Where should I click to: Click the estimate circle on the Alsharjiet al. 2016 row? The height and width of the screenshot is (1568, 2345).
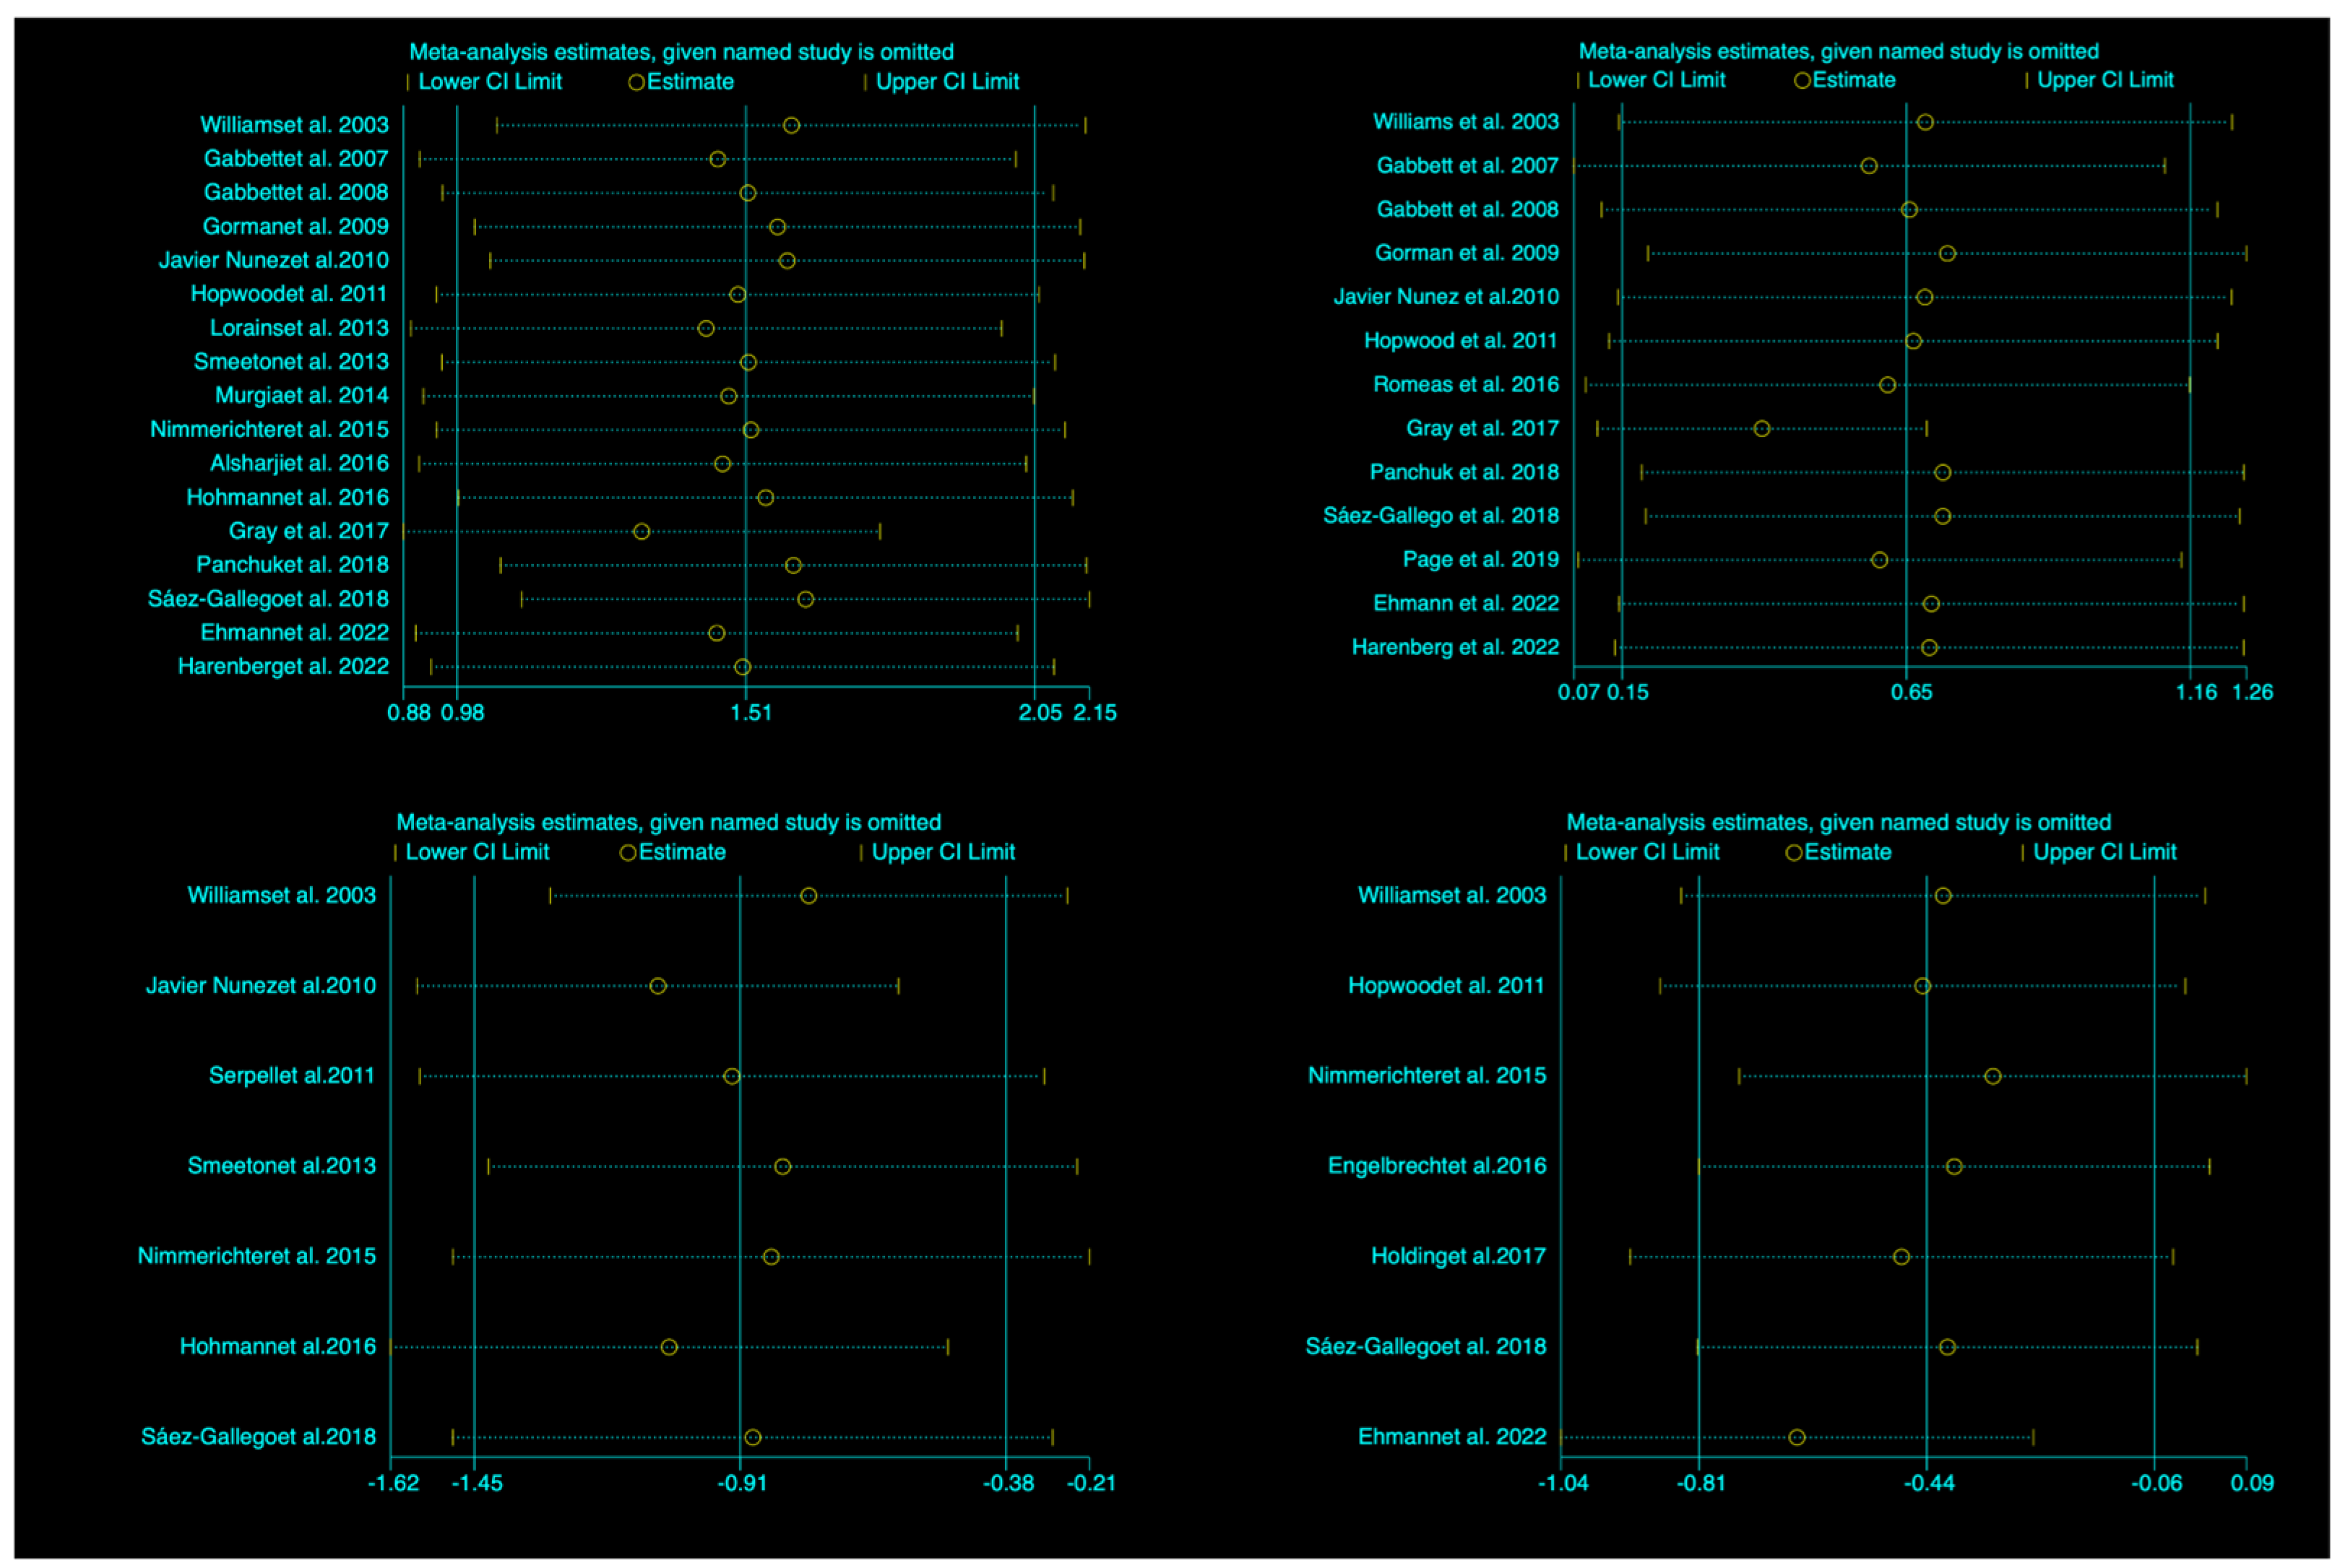(723, 464)
